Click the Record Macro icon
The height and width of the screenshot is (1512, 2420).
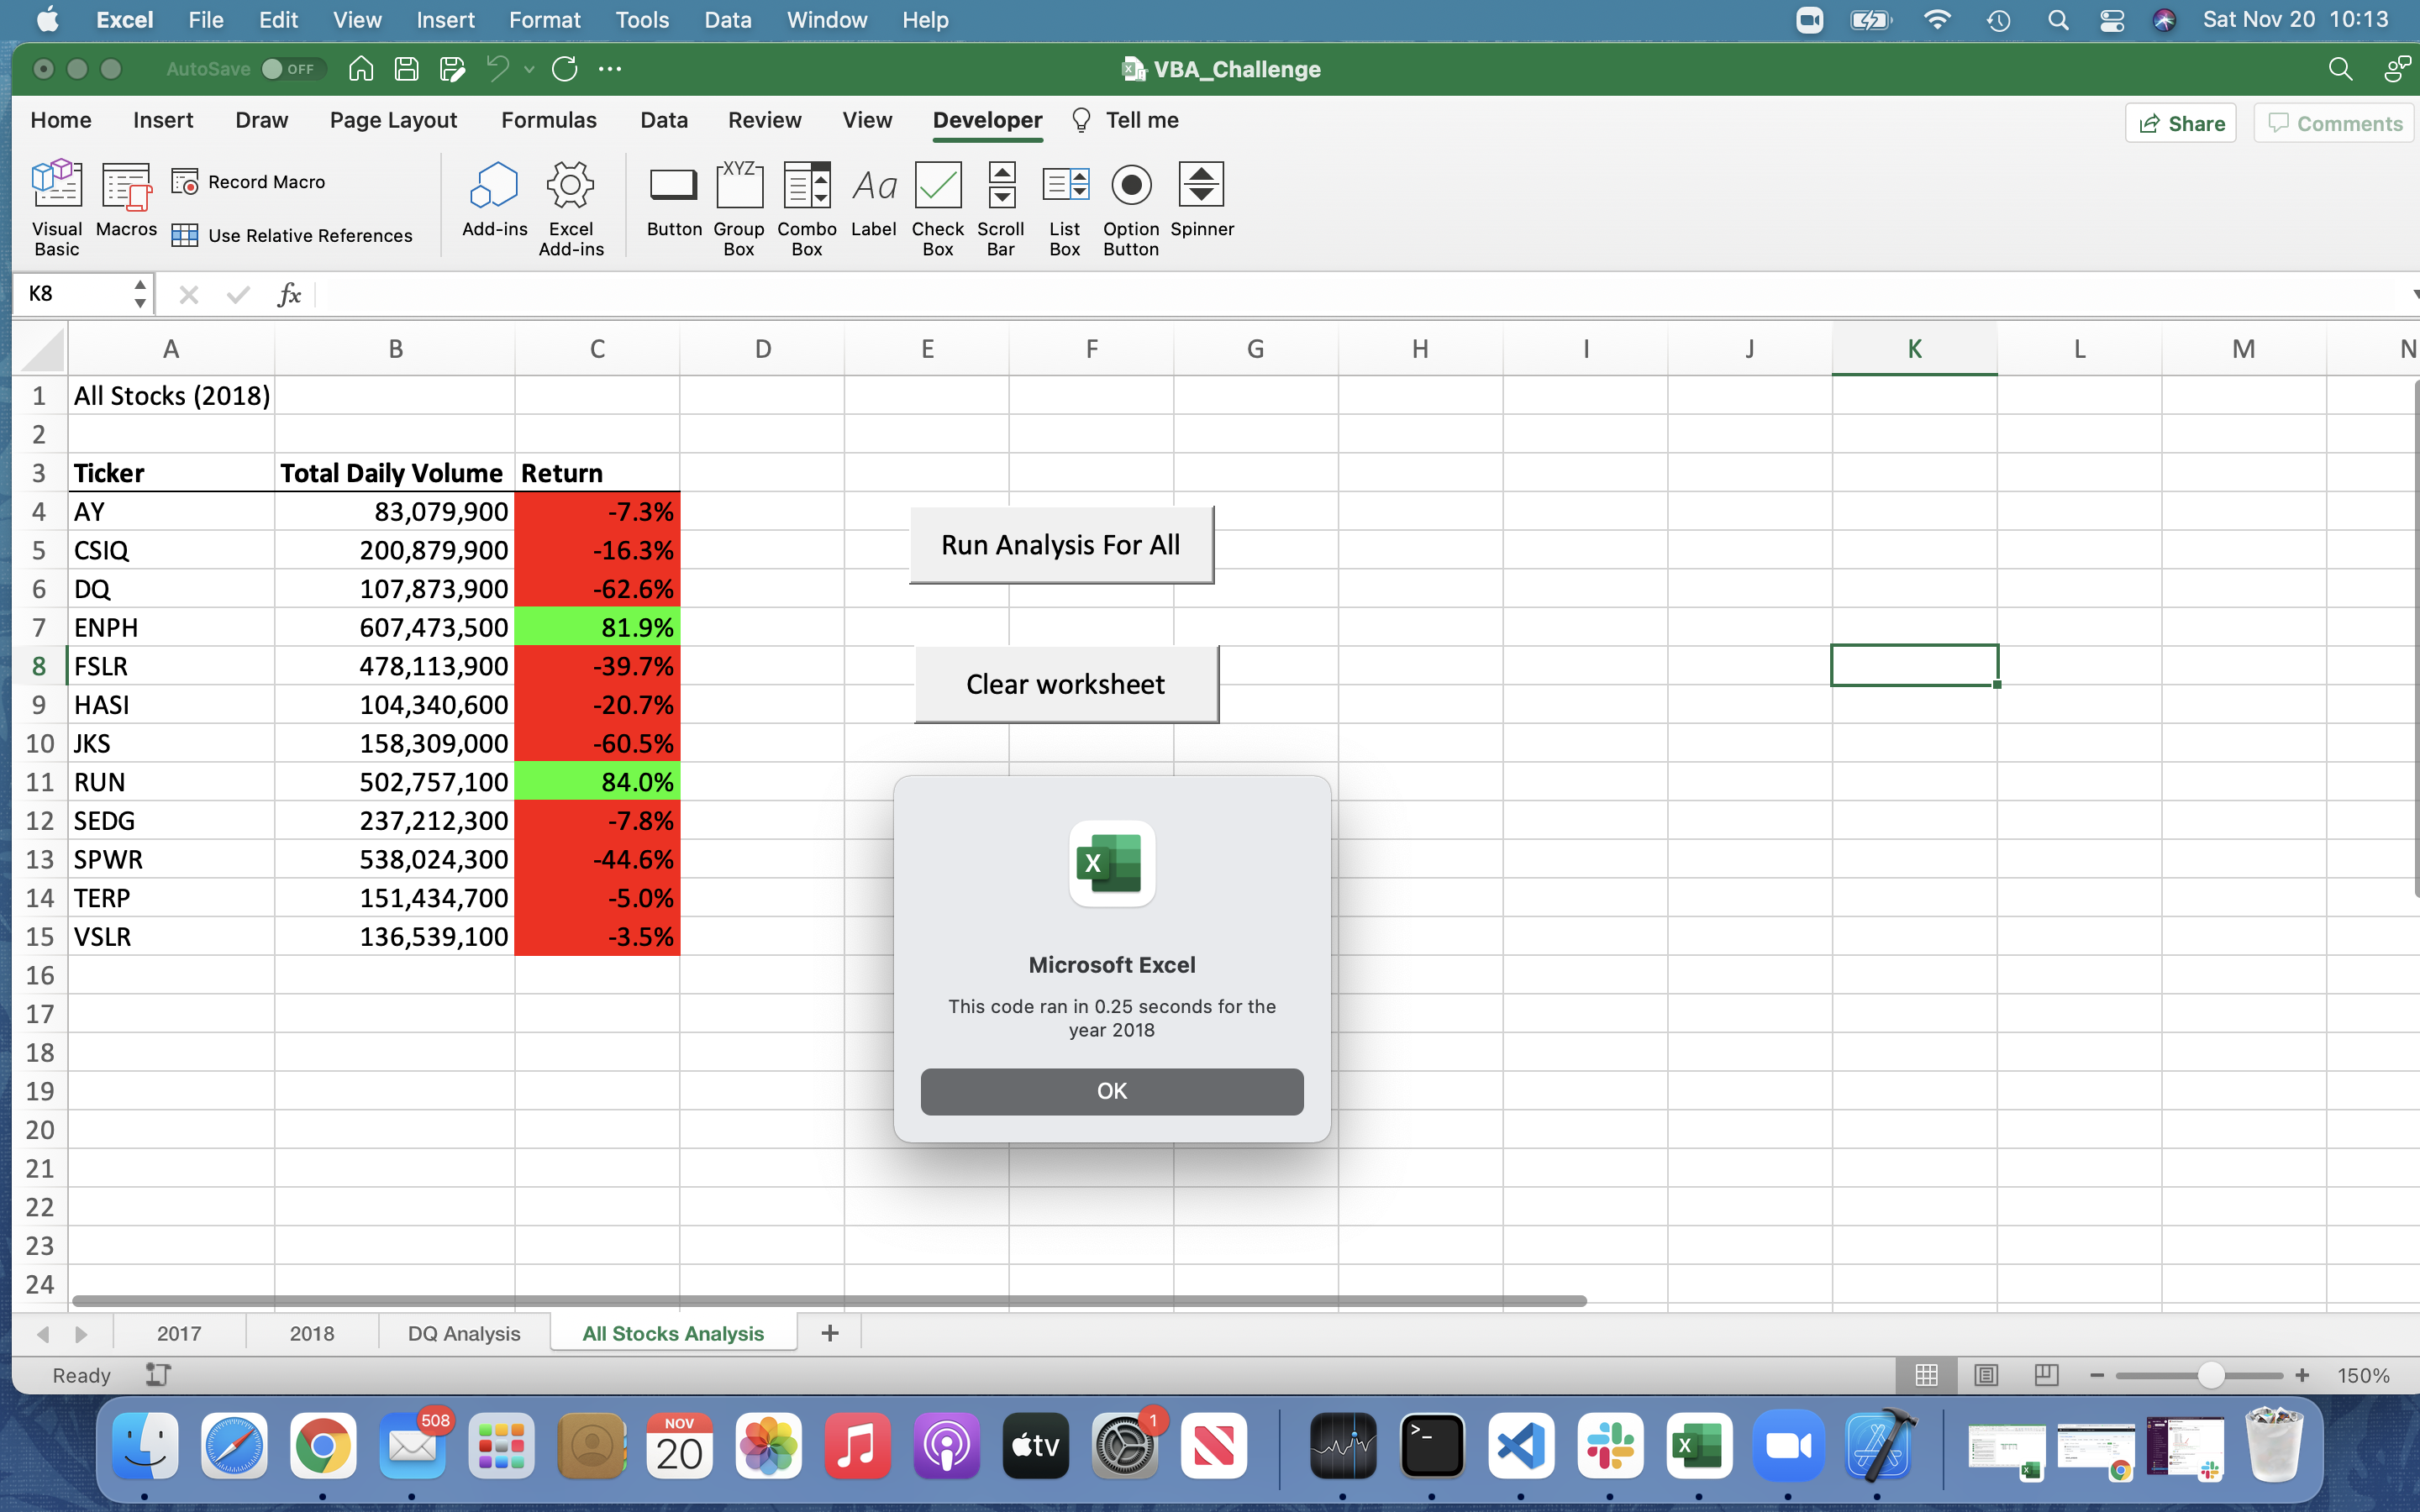point(185,182)
